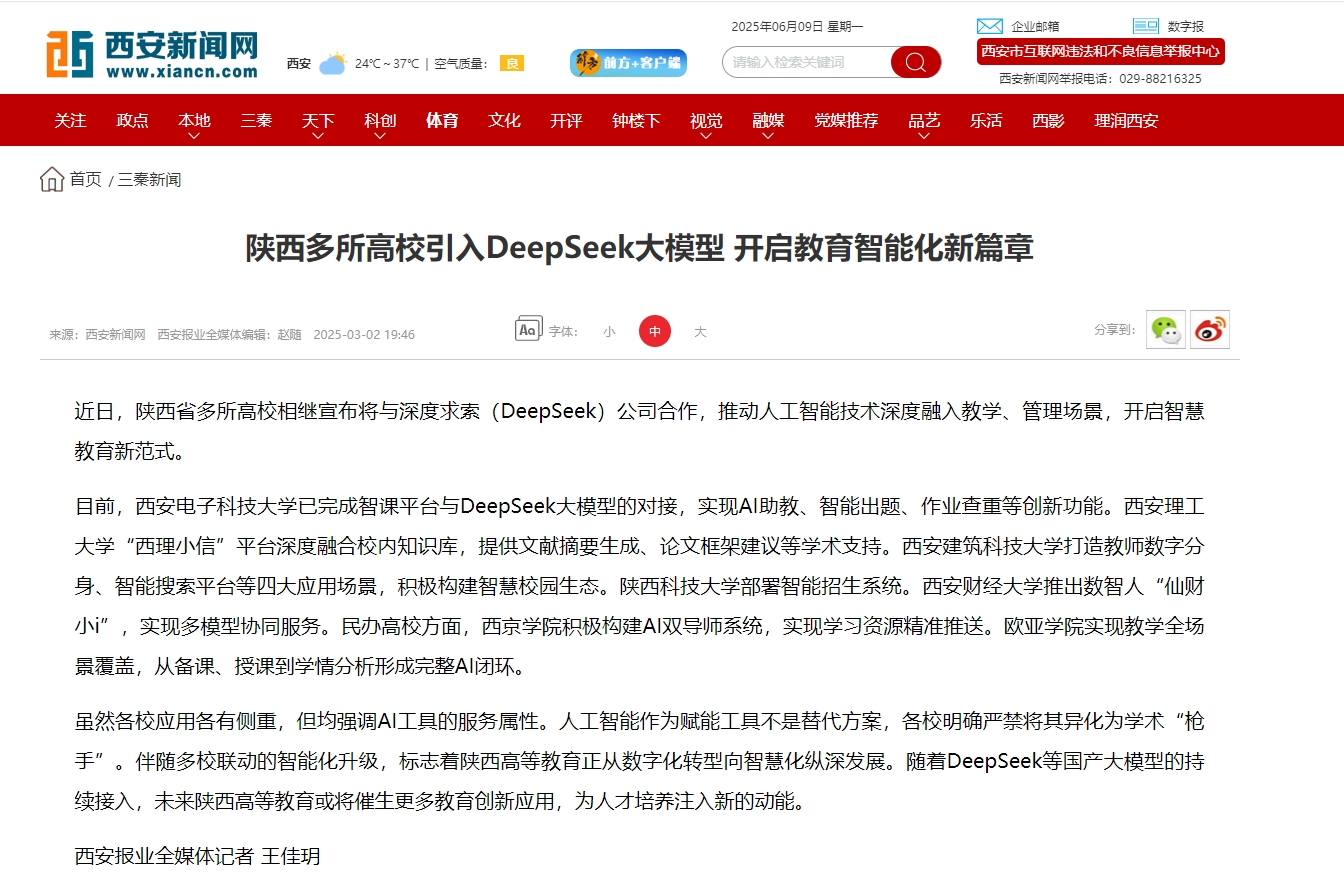Click the publish time 2025-03-02 19:46
This screenshot has width=1344, height=889.
364,334
